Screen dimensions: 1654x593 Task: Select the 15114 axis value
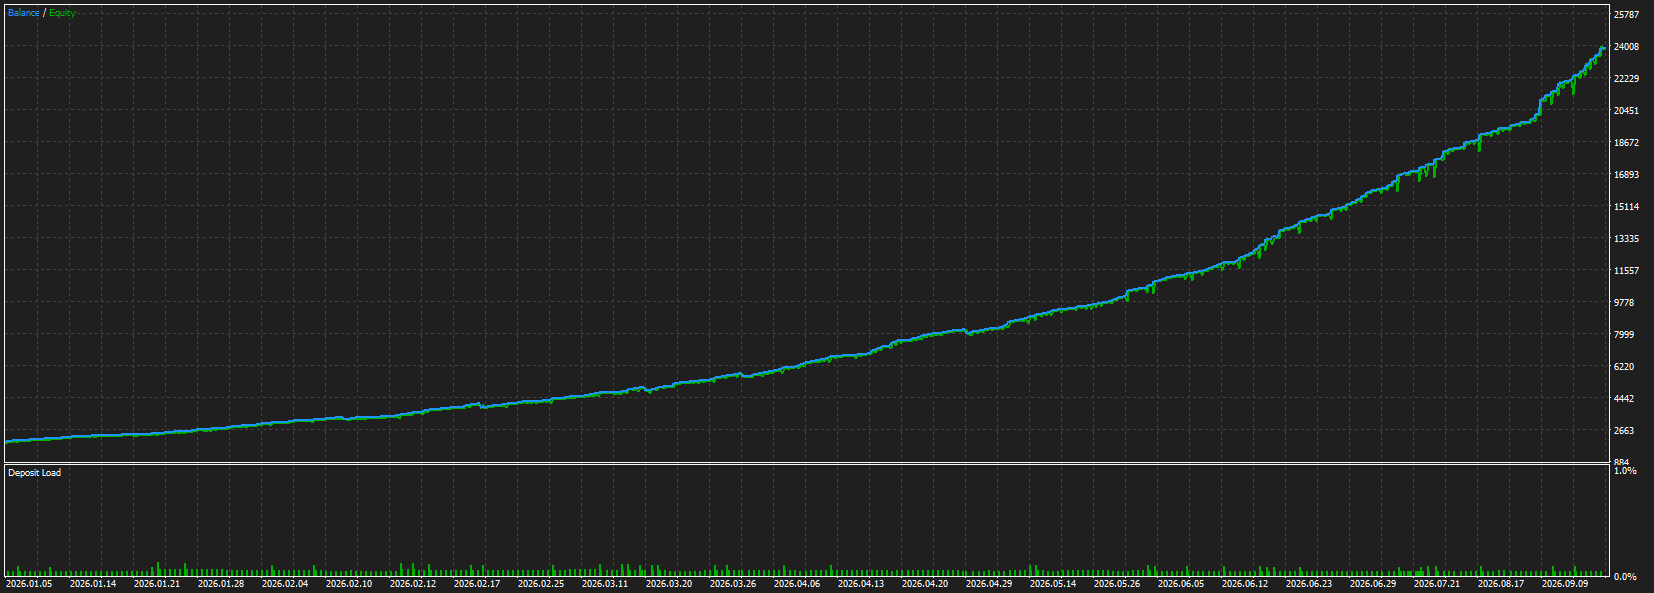[x=1626, y=207]
